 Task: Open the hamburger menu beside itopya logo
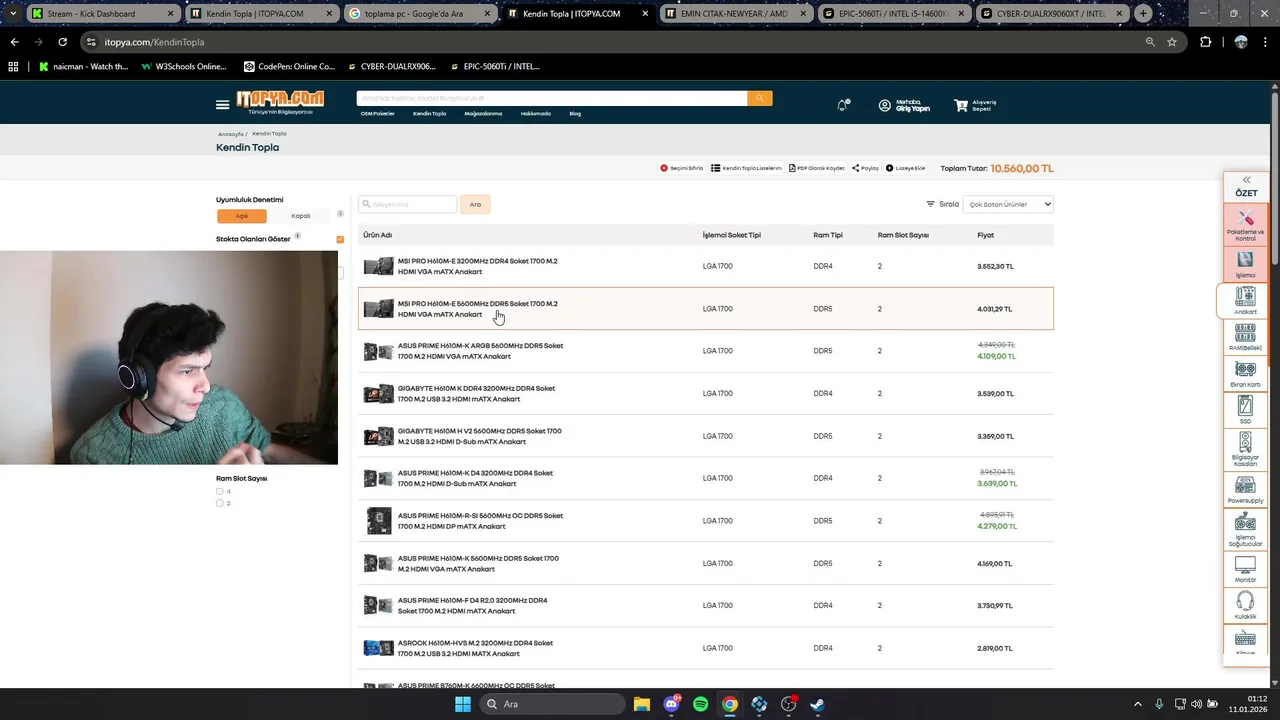pos(222,105)
